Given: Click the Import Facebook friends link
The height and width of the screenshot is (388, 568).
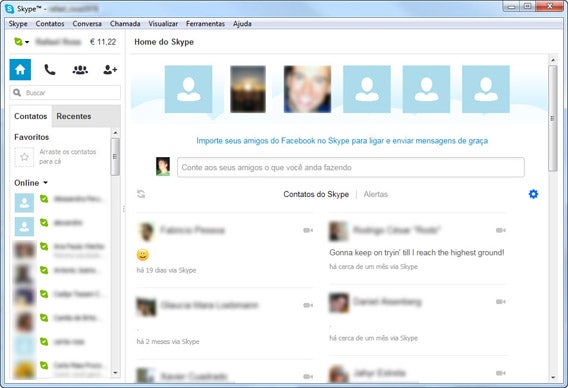Looking at the screenshot, I should point(342,141).
